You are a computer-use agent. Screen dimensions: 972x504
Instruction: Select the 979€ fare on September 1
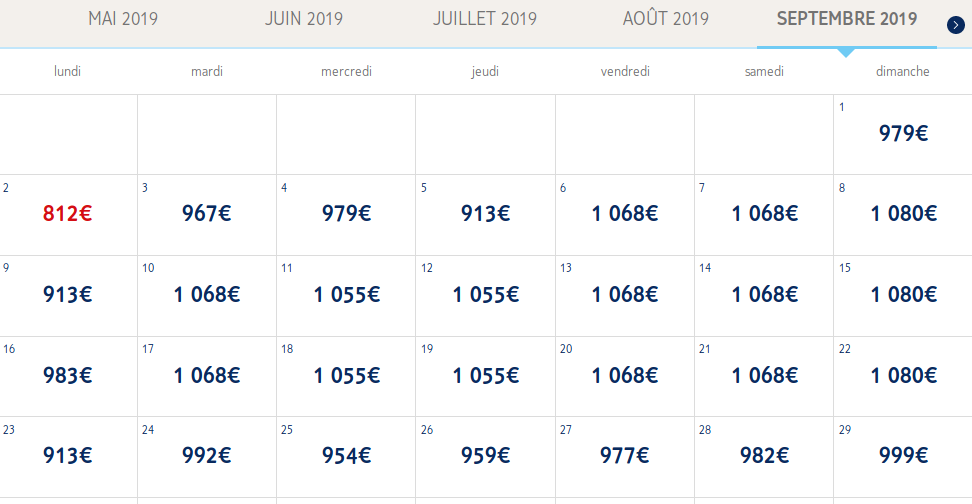[904, 133]
